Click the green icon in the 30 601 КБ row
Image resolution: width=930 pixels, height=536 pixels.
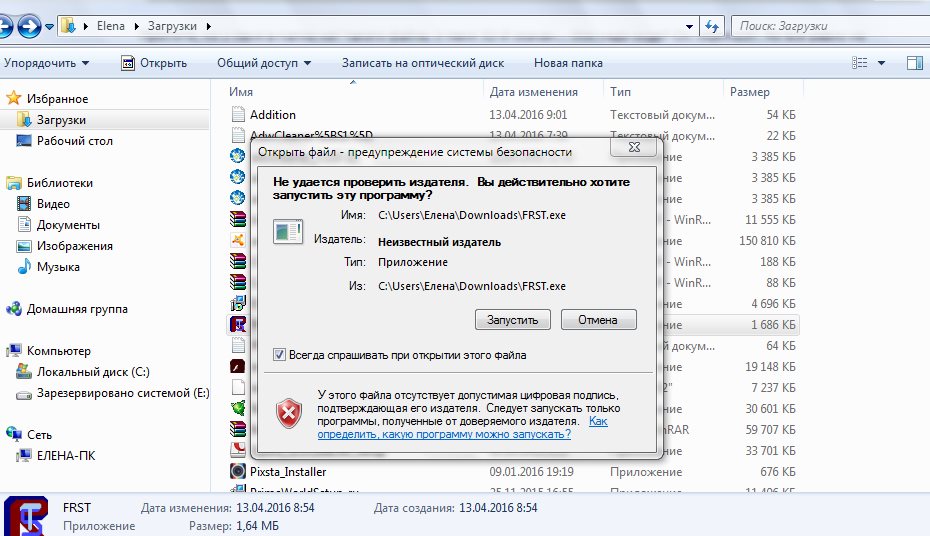[238, 409]
